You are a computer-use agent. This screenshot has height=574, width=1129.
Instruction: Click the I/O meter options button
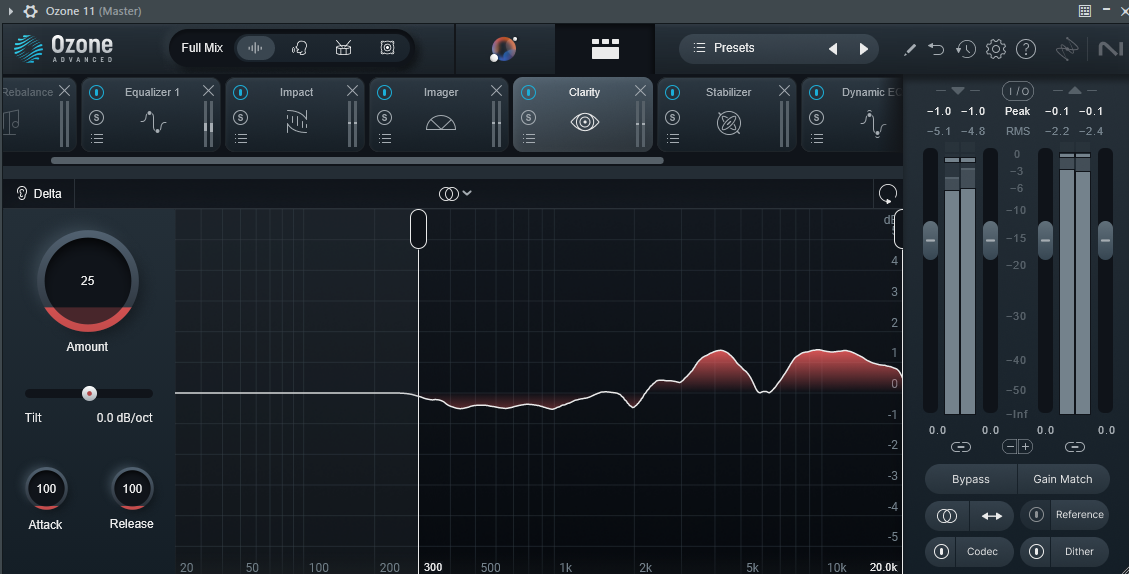click(x=1017, y=91)
